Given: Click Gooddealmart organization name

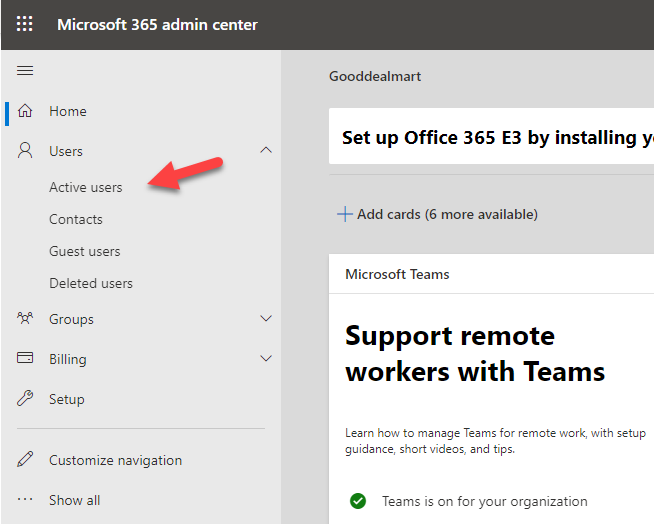Looking at the screenshot, I should [375, 76].
